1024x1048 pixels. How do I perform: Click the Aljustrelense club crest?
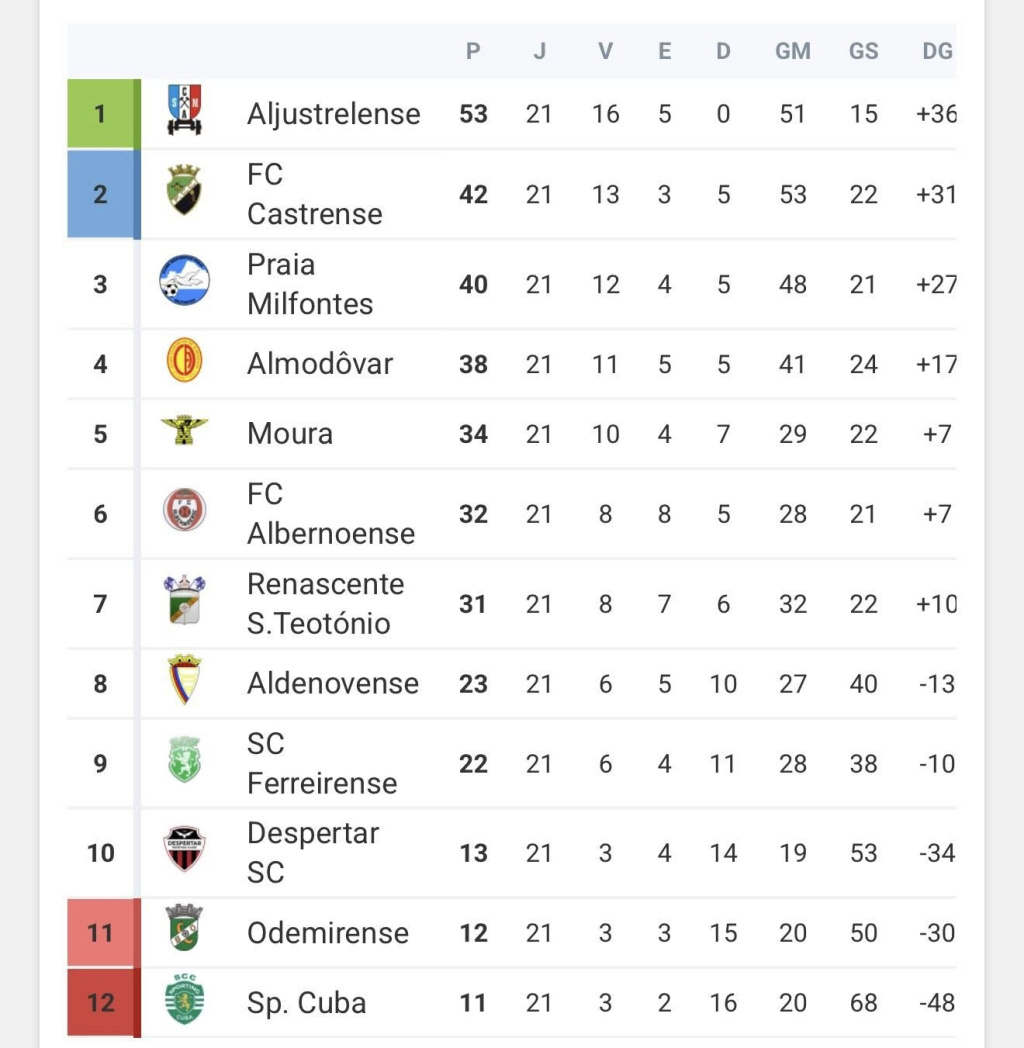pyautogui.click(x=184, y=112)
